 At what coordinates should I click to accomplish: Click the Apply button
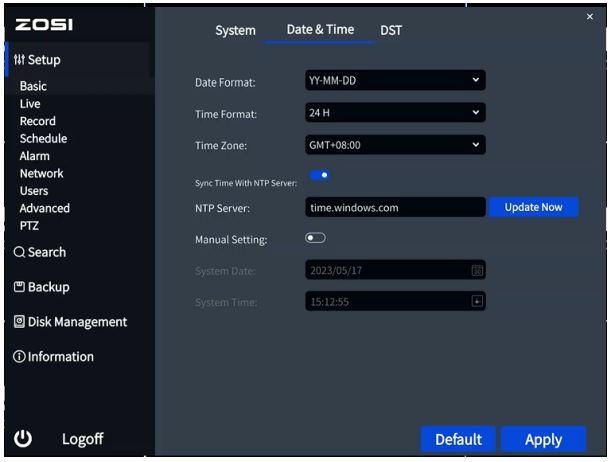543,439
